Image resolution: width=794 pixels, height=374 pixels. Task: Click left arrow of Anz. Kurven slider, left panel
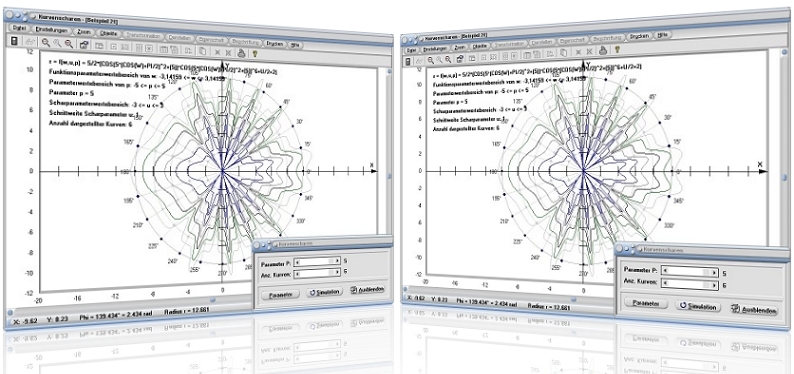297,274
